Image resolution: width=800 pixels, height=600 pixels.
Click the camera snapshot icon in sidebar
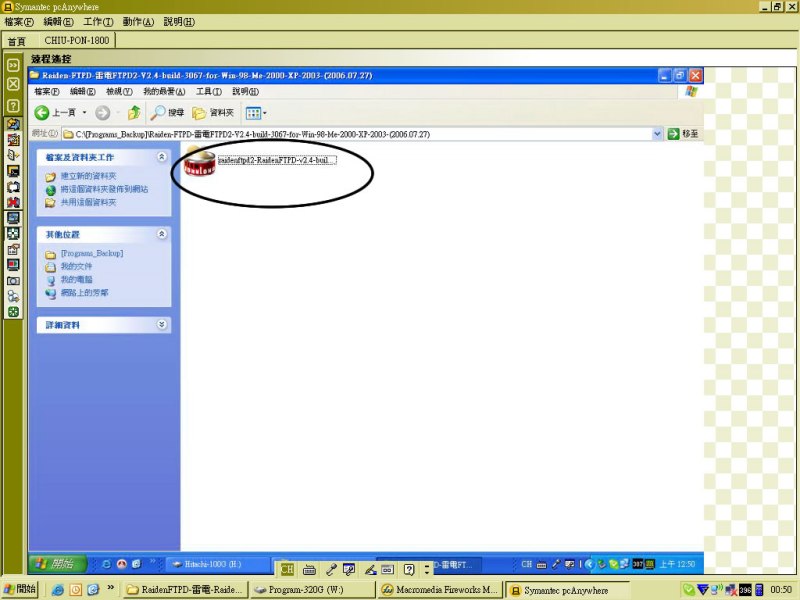click(13, 281)
